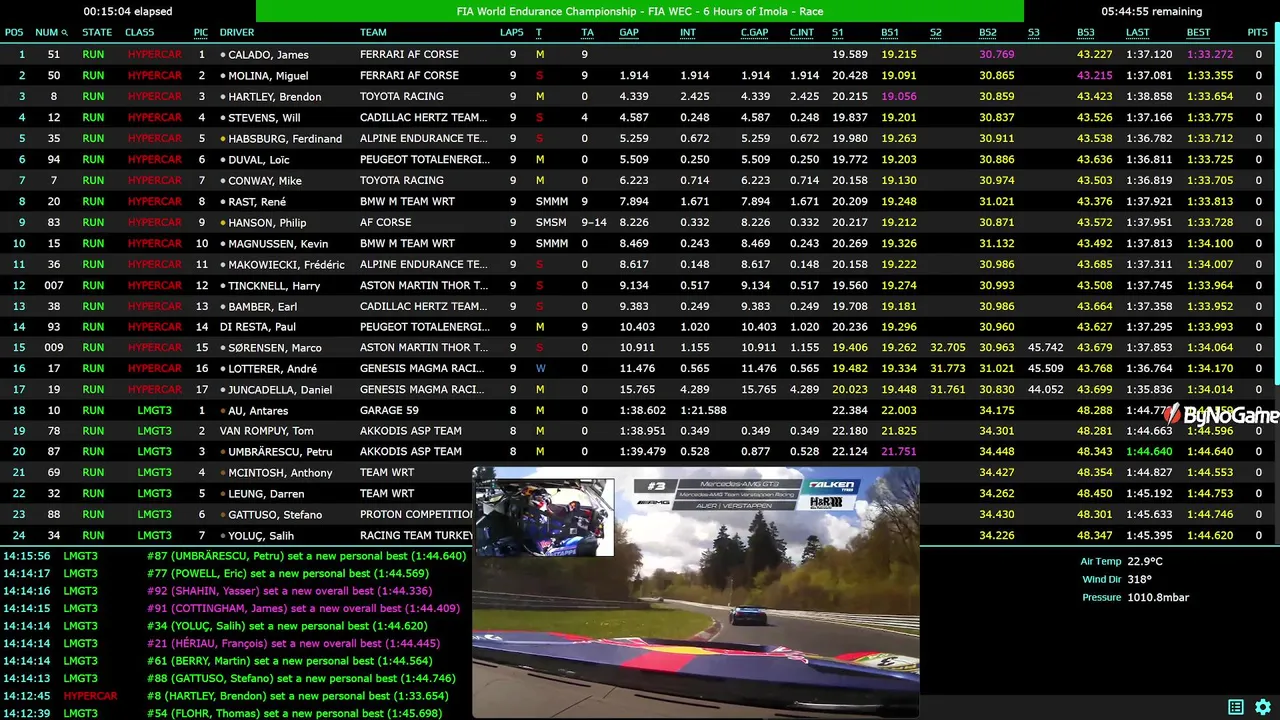Select driver VAN ROMPUY, Tom
1280x720 pixels.
tap(267, 431)
